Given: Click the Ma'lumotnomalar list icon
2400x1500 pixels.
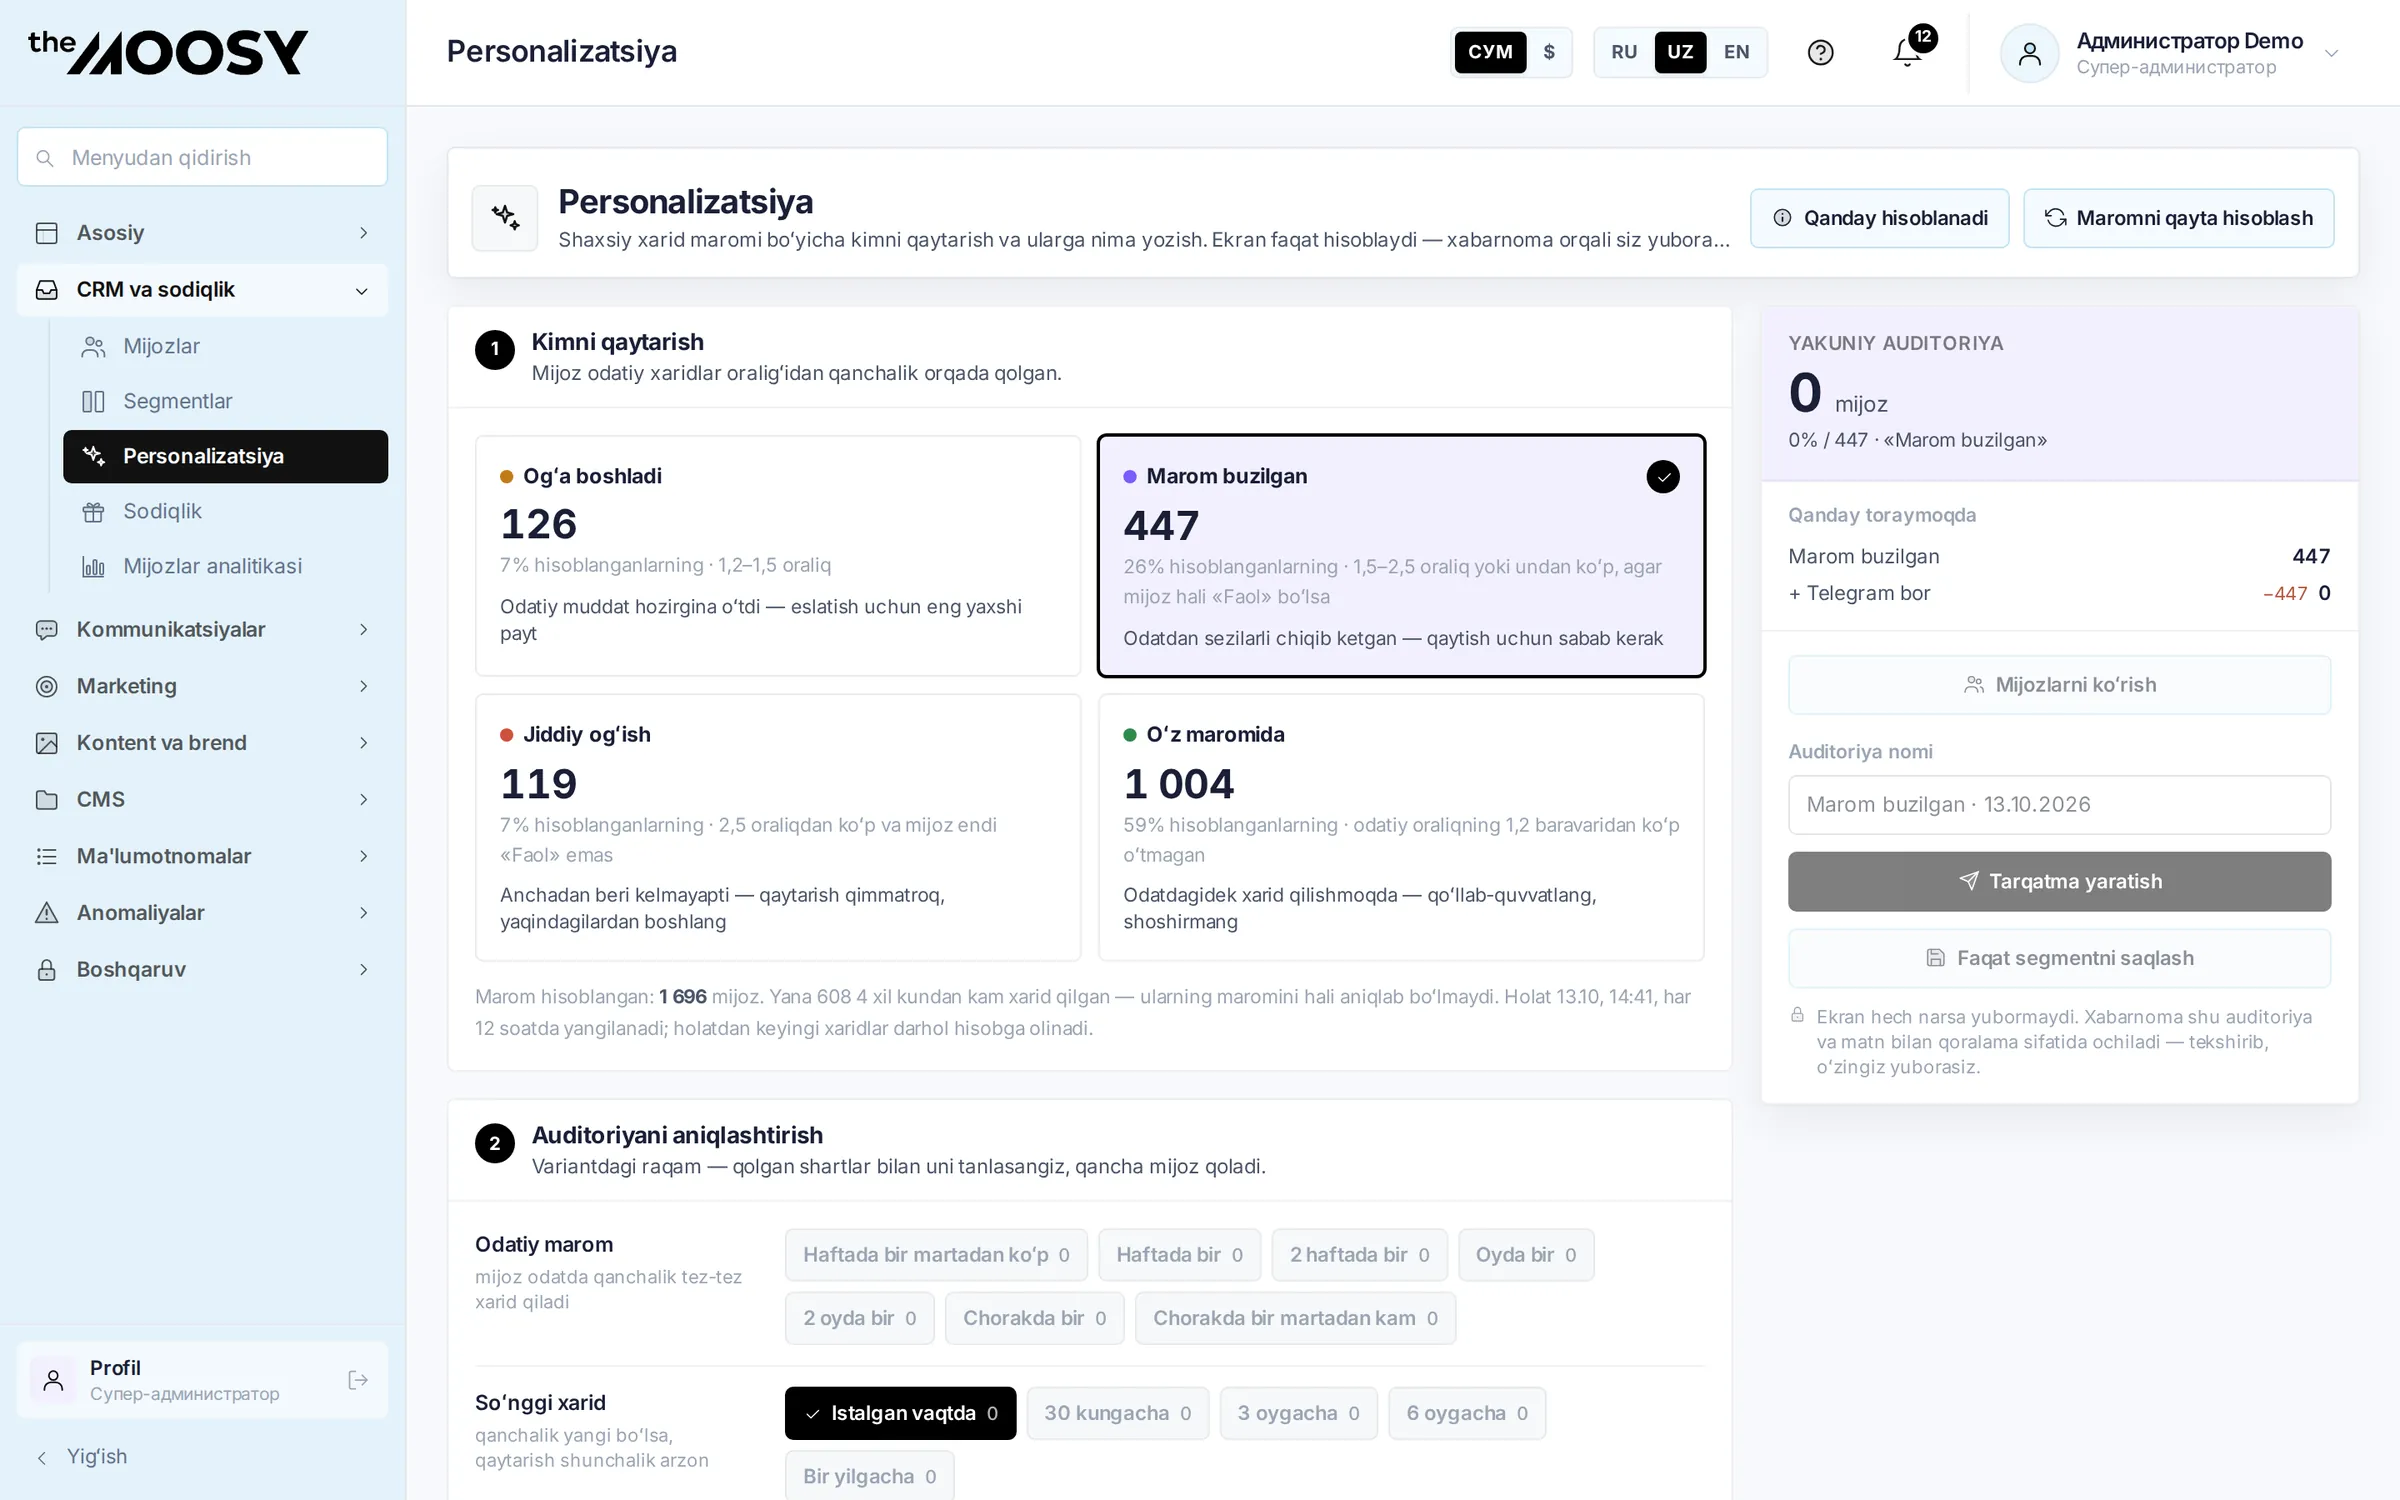Looking at the screenshot, I should [47, 856].
